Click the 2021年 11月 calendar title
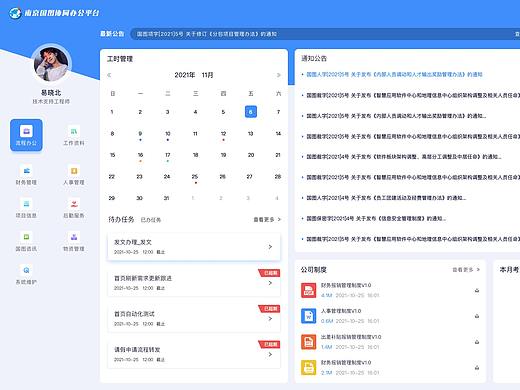Viewport: 520px width, 390px height. [x=194, y=75]
